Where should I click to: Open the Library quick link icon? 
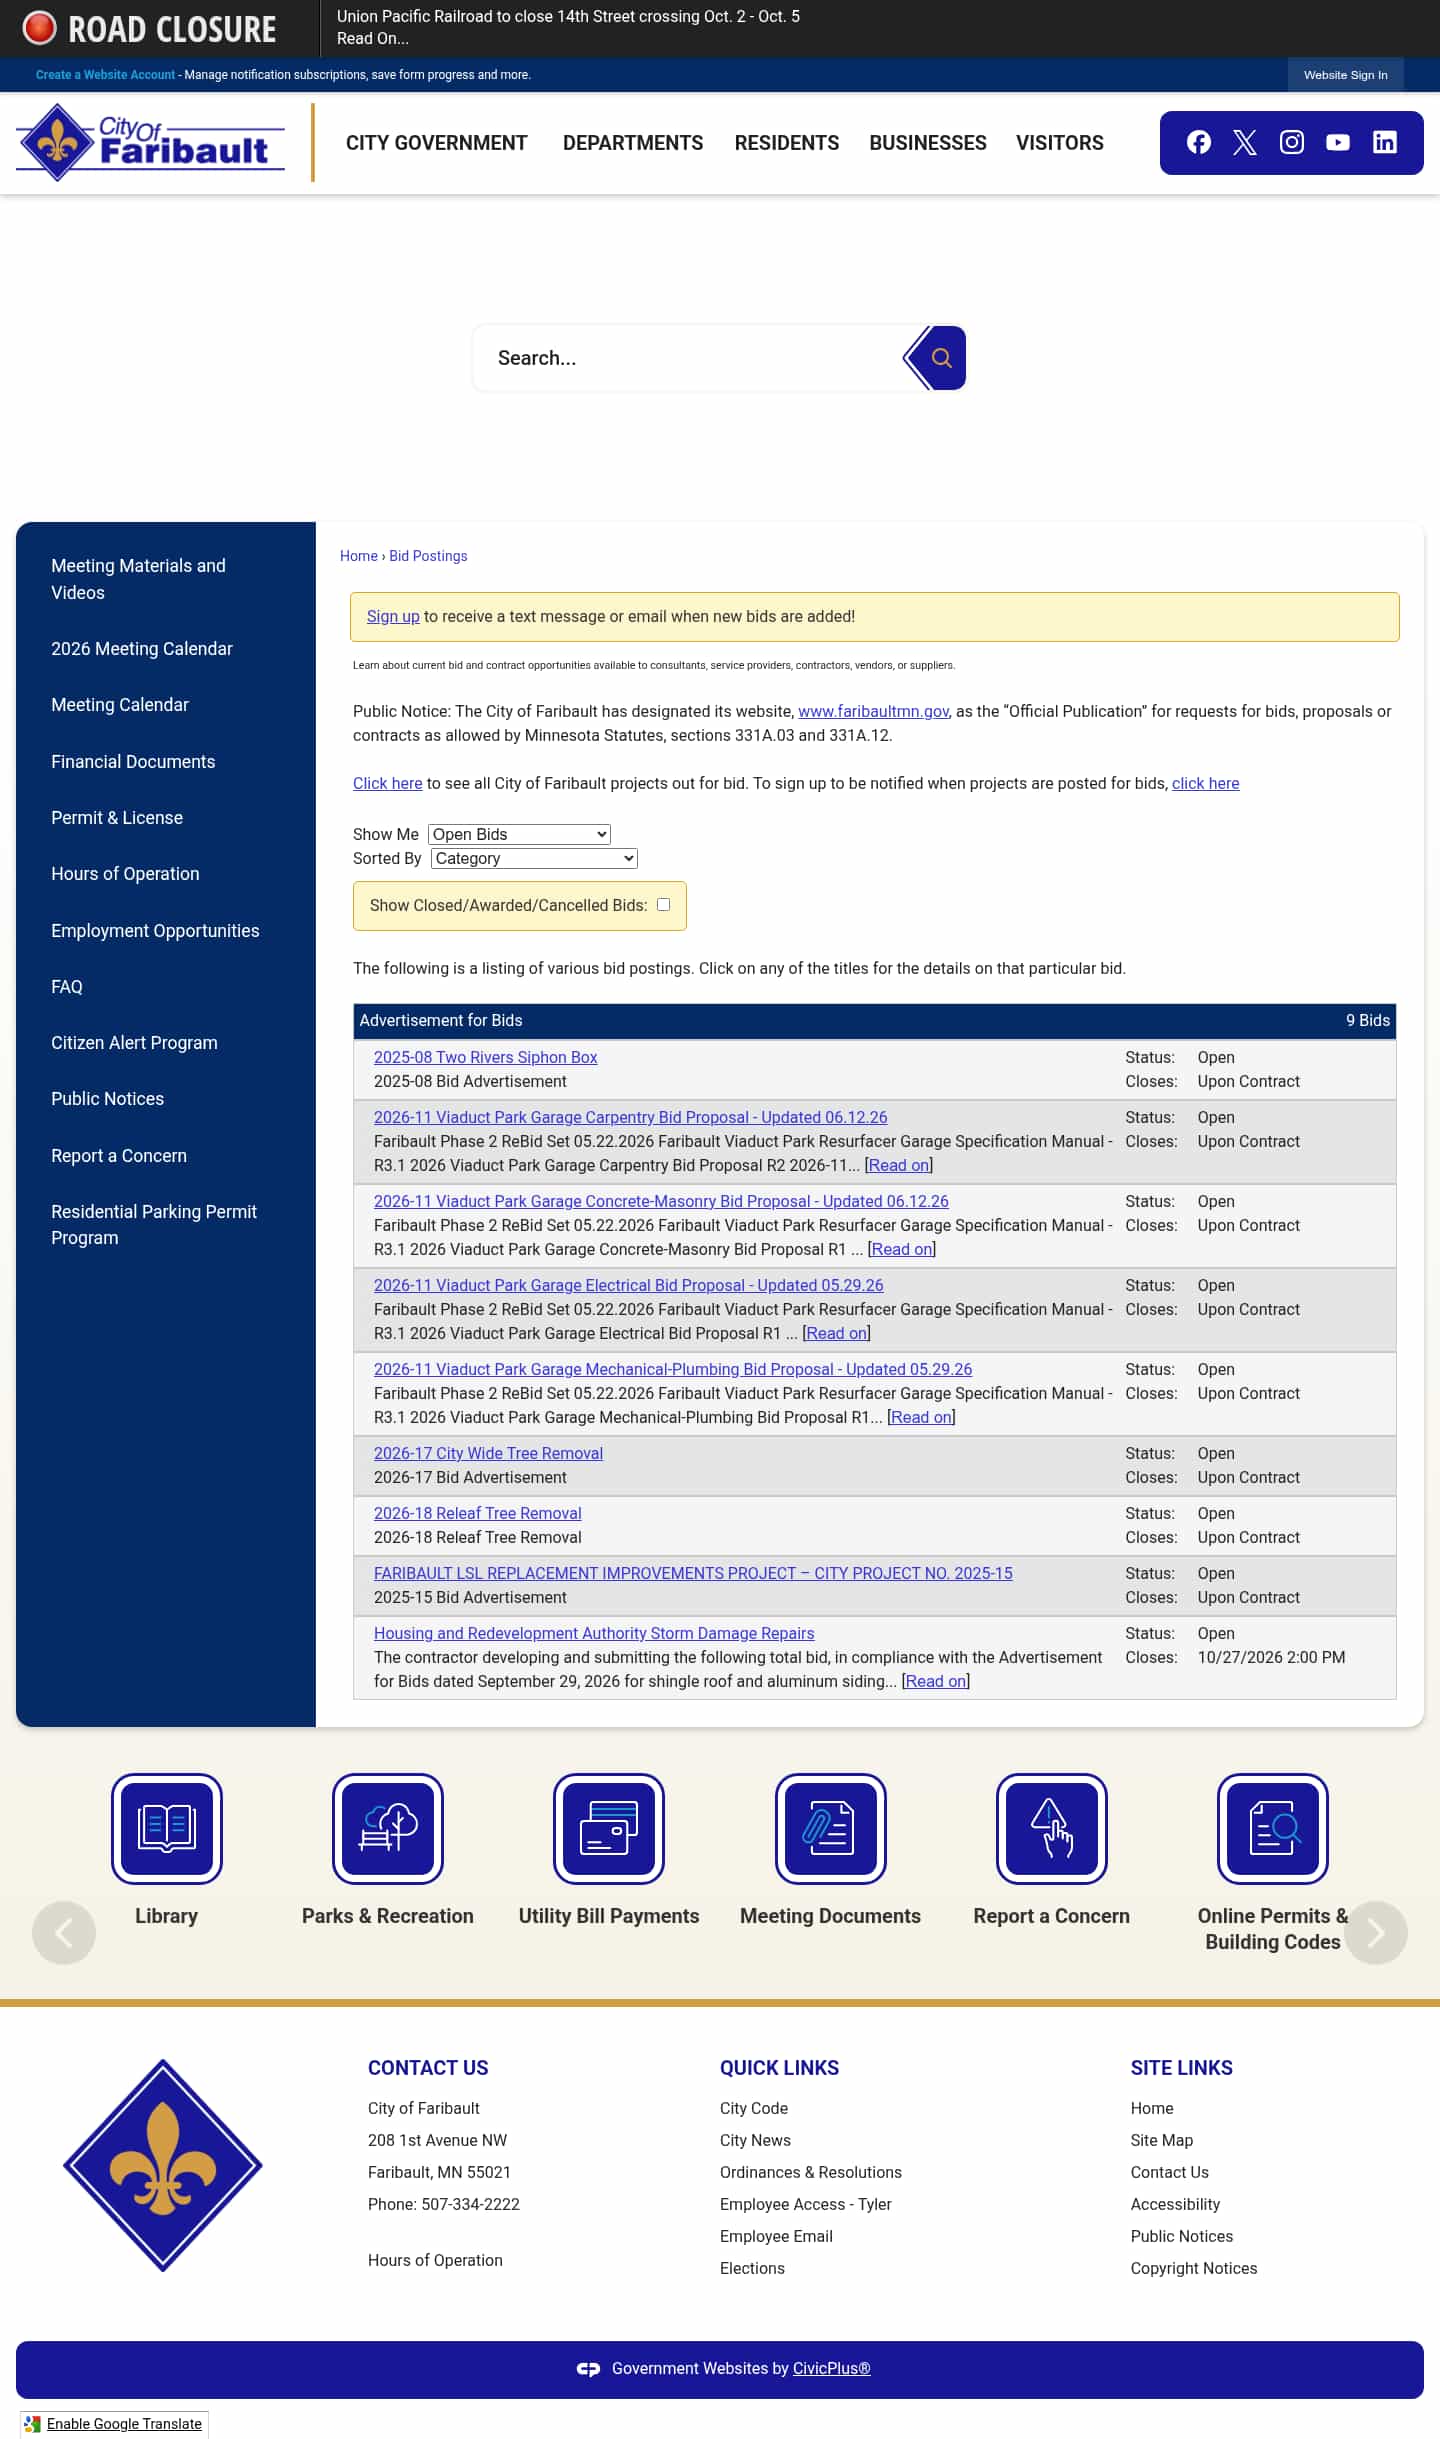click(167, 1828)
